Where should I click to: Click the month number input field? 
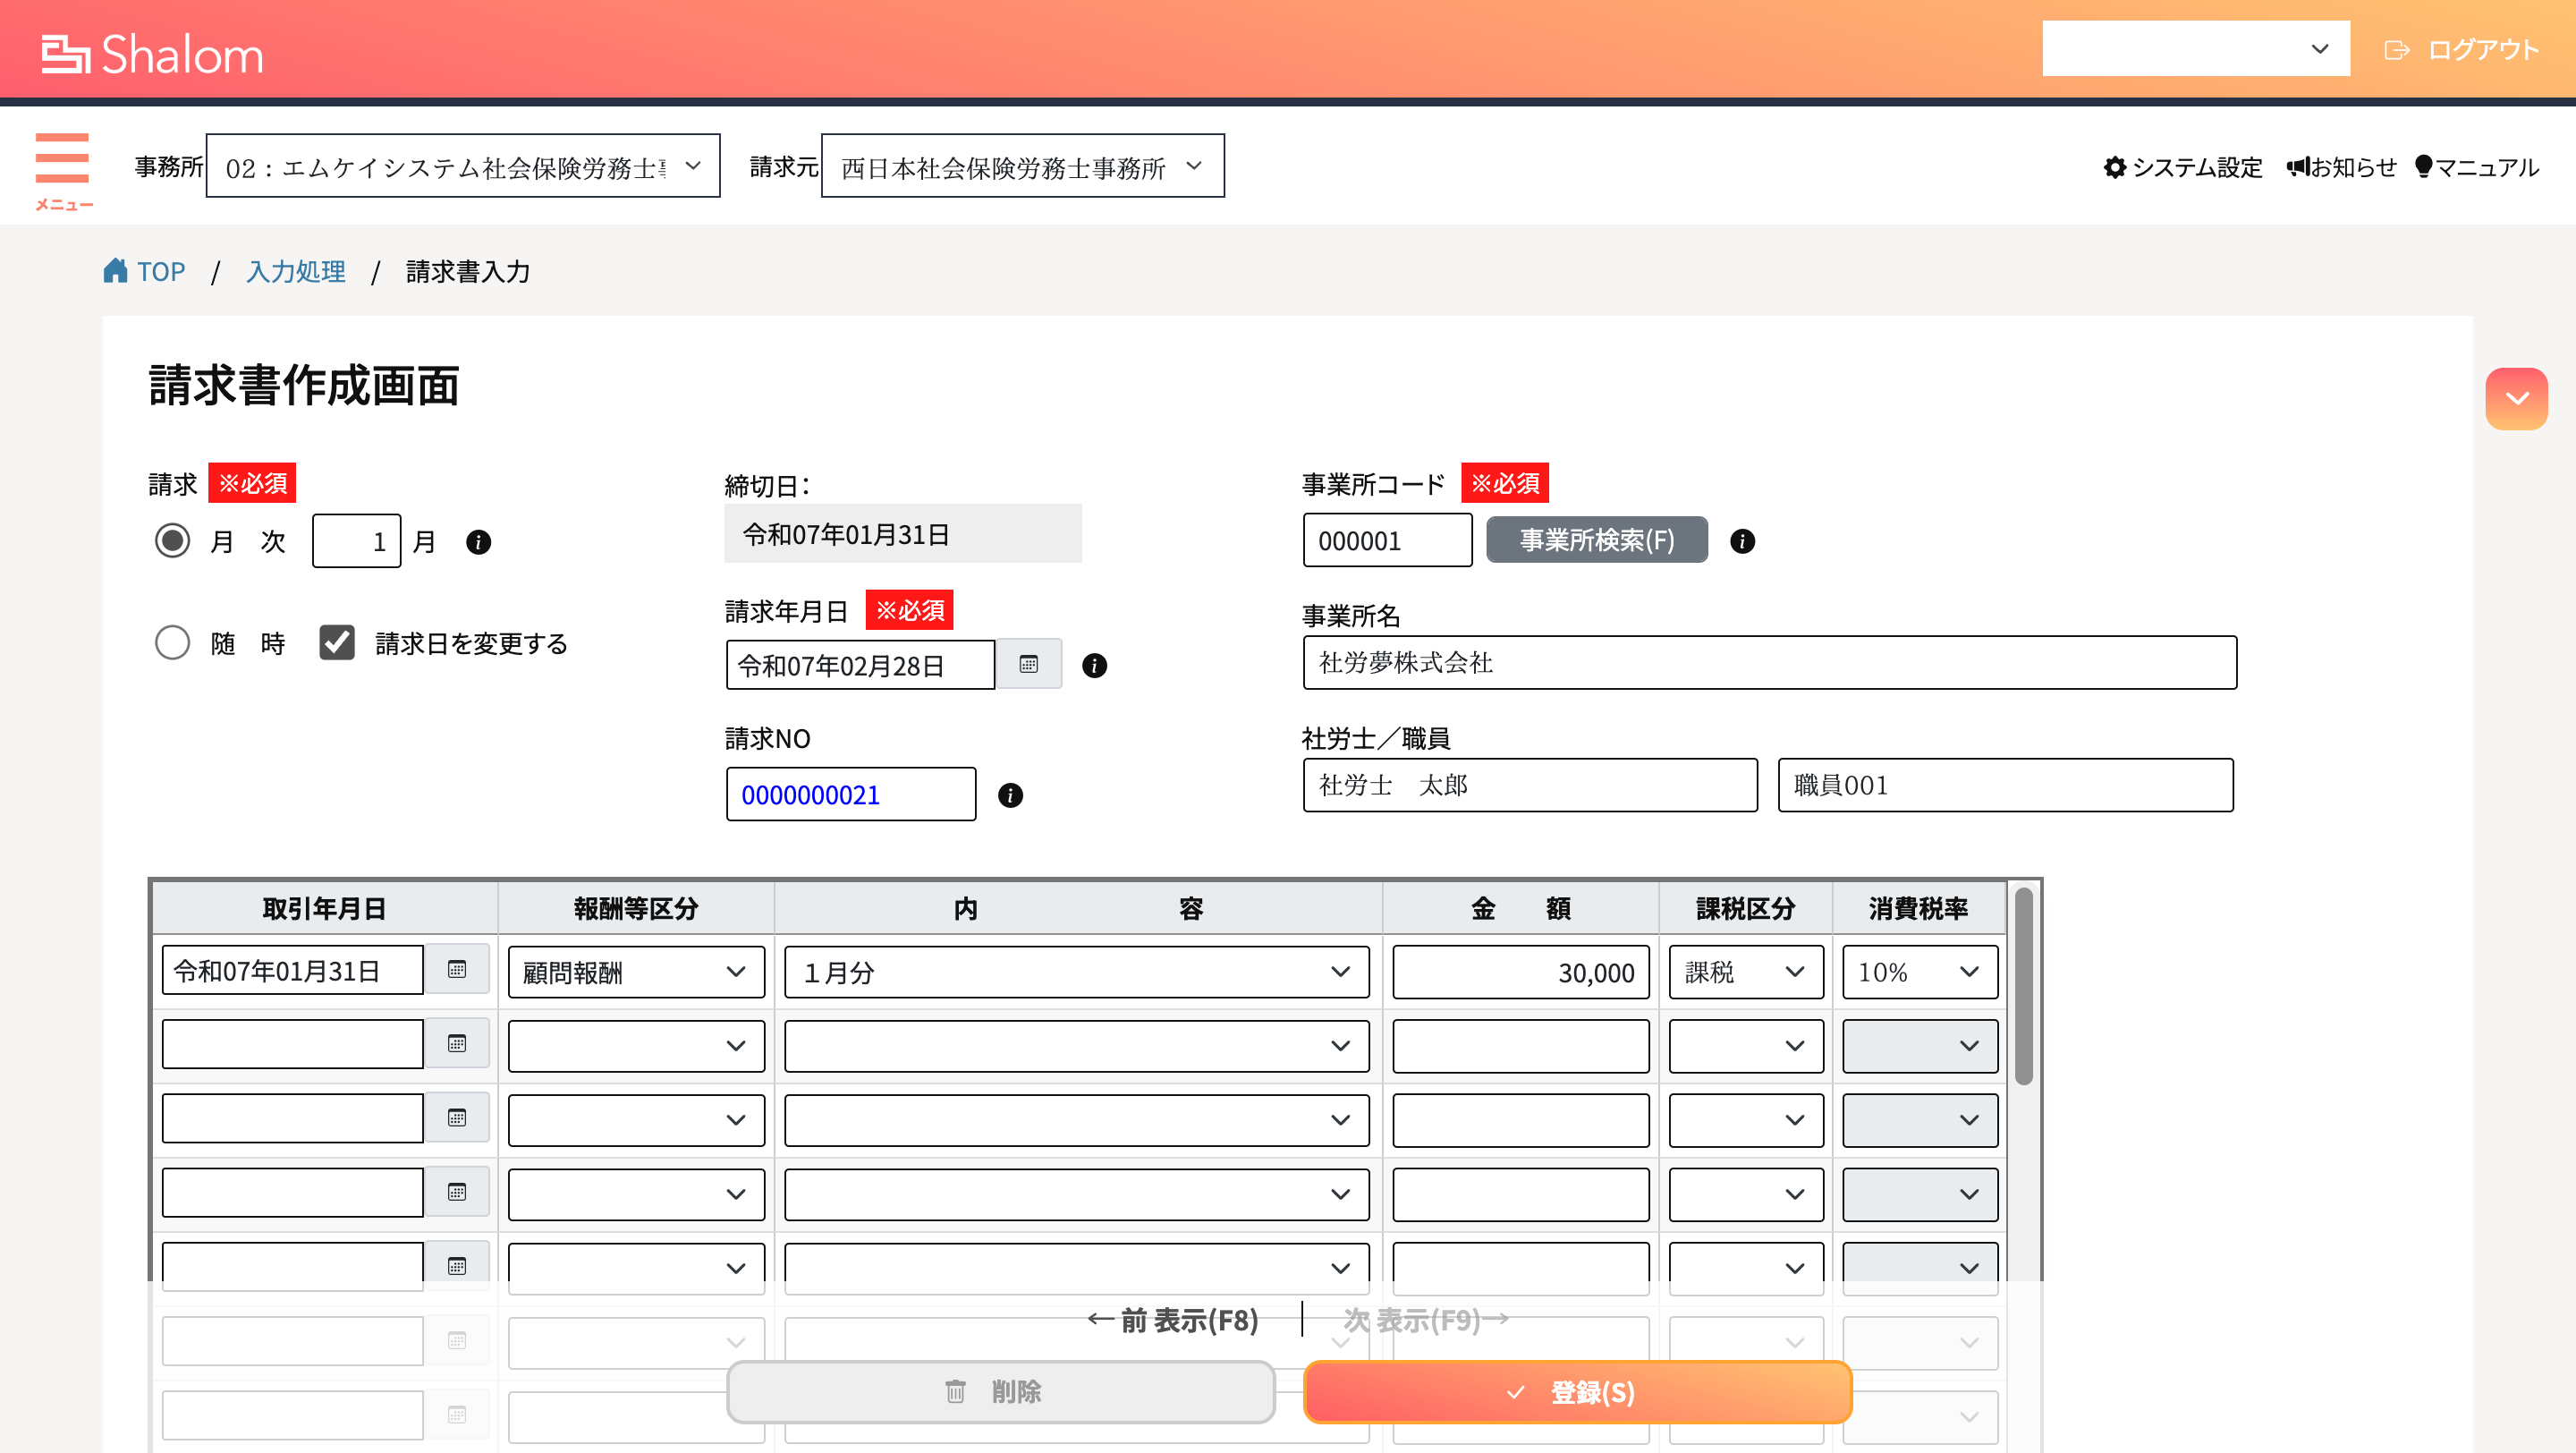356,541
